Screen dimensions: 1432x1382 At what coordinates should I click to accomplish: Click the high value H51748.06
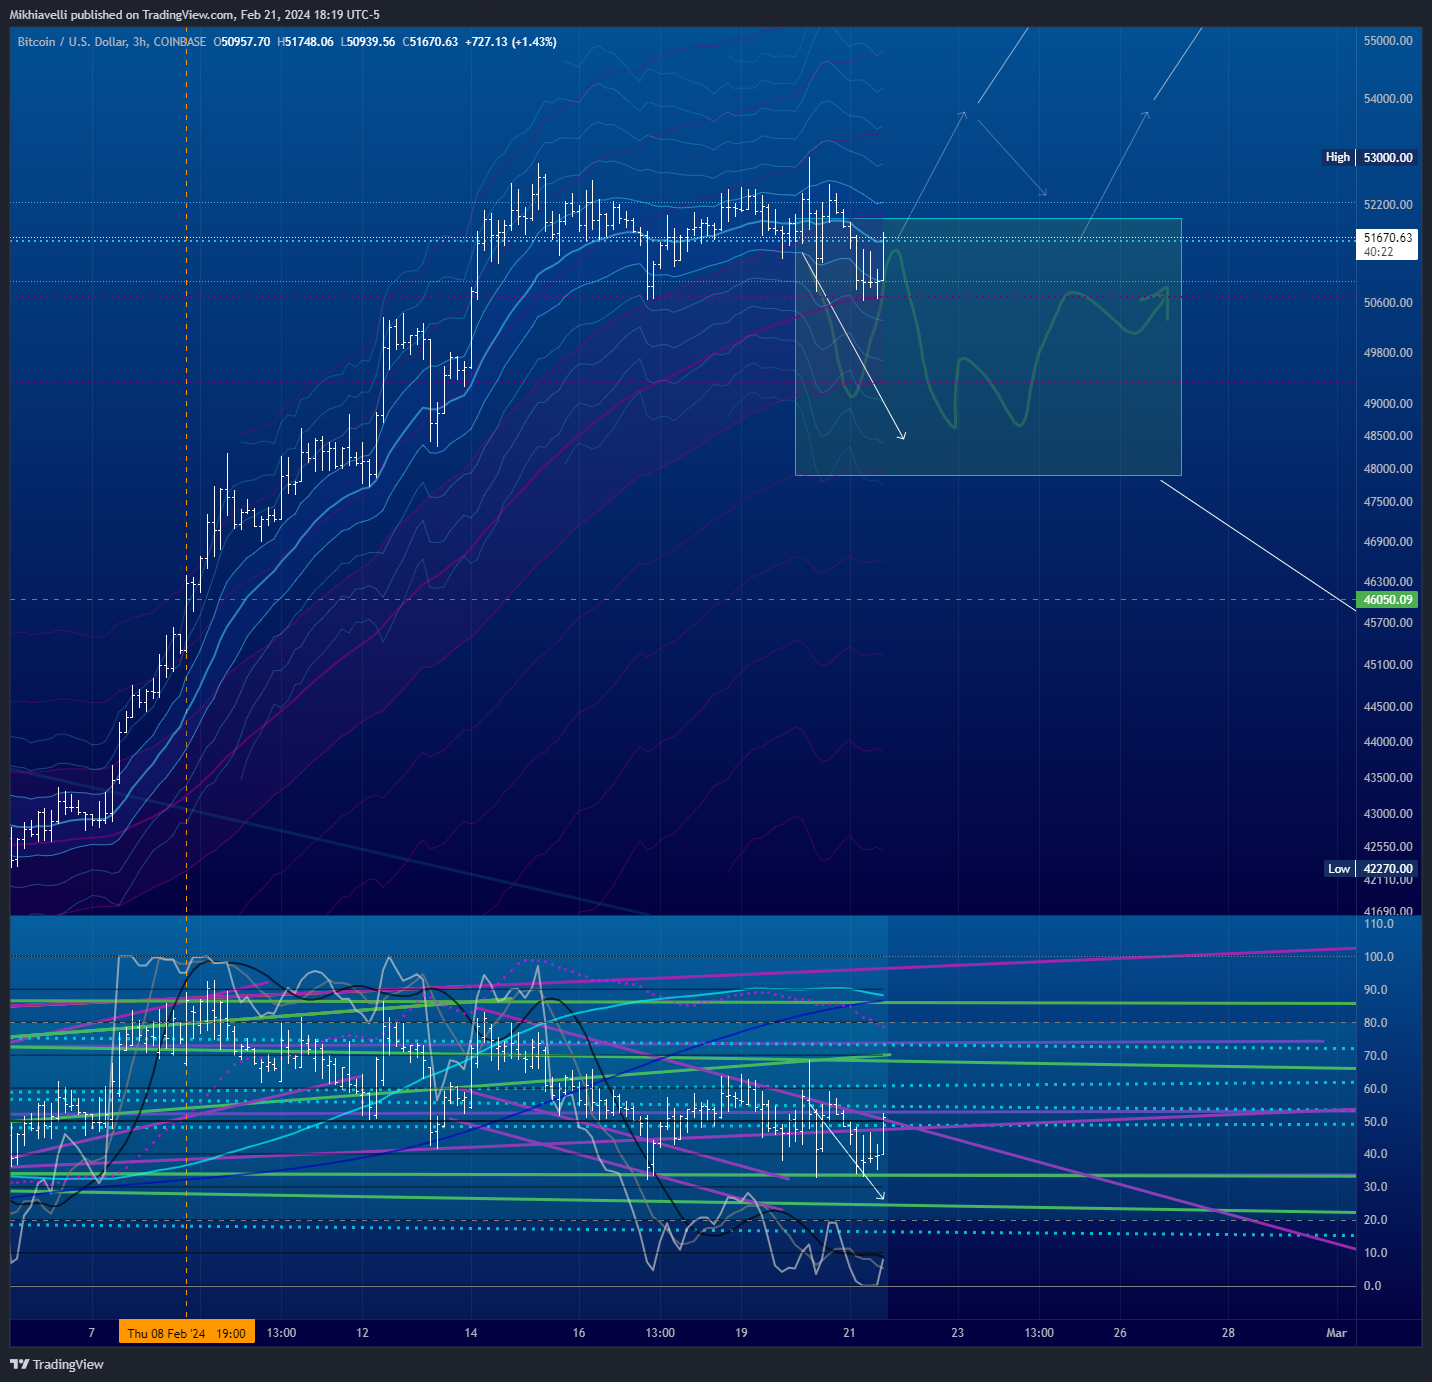pyautogui.click(x=305, y=42)
